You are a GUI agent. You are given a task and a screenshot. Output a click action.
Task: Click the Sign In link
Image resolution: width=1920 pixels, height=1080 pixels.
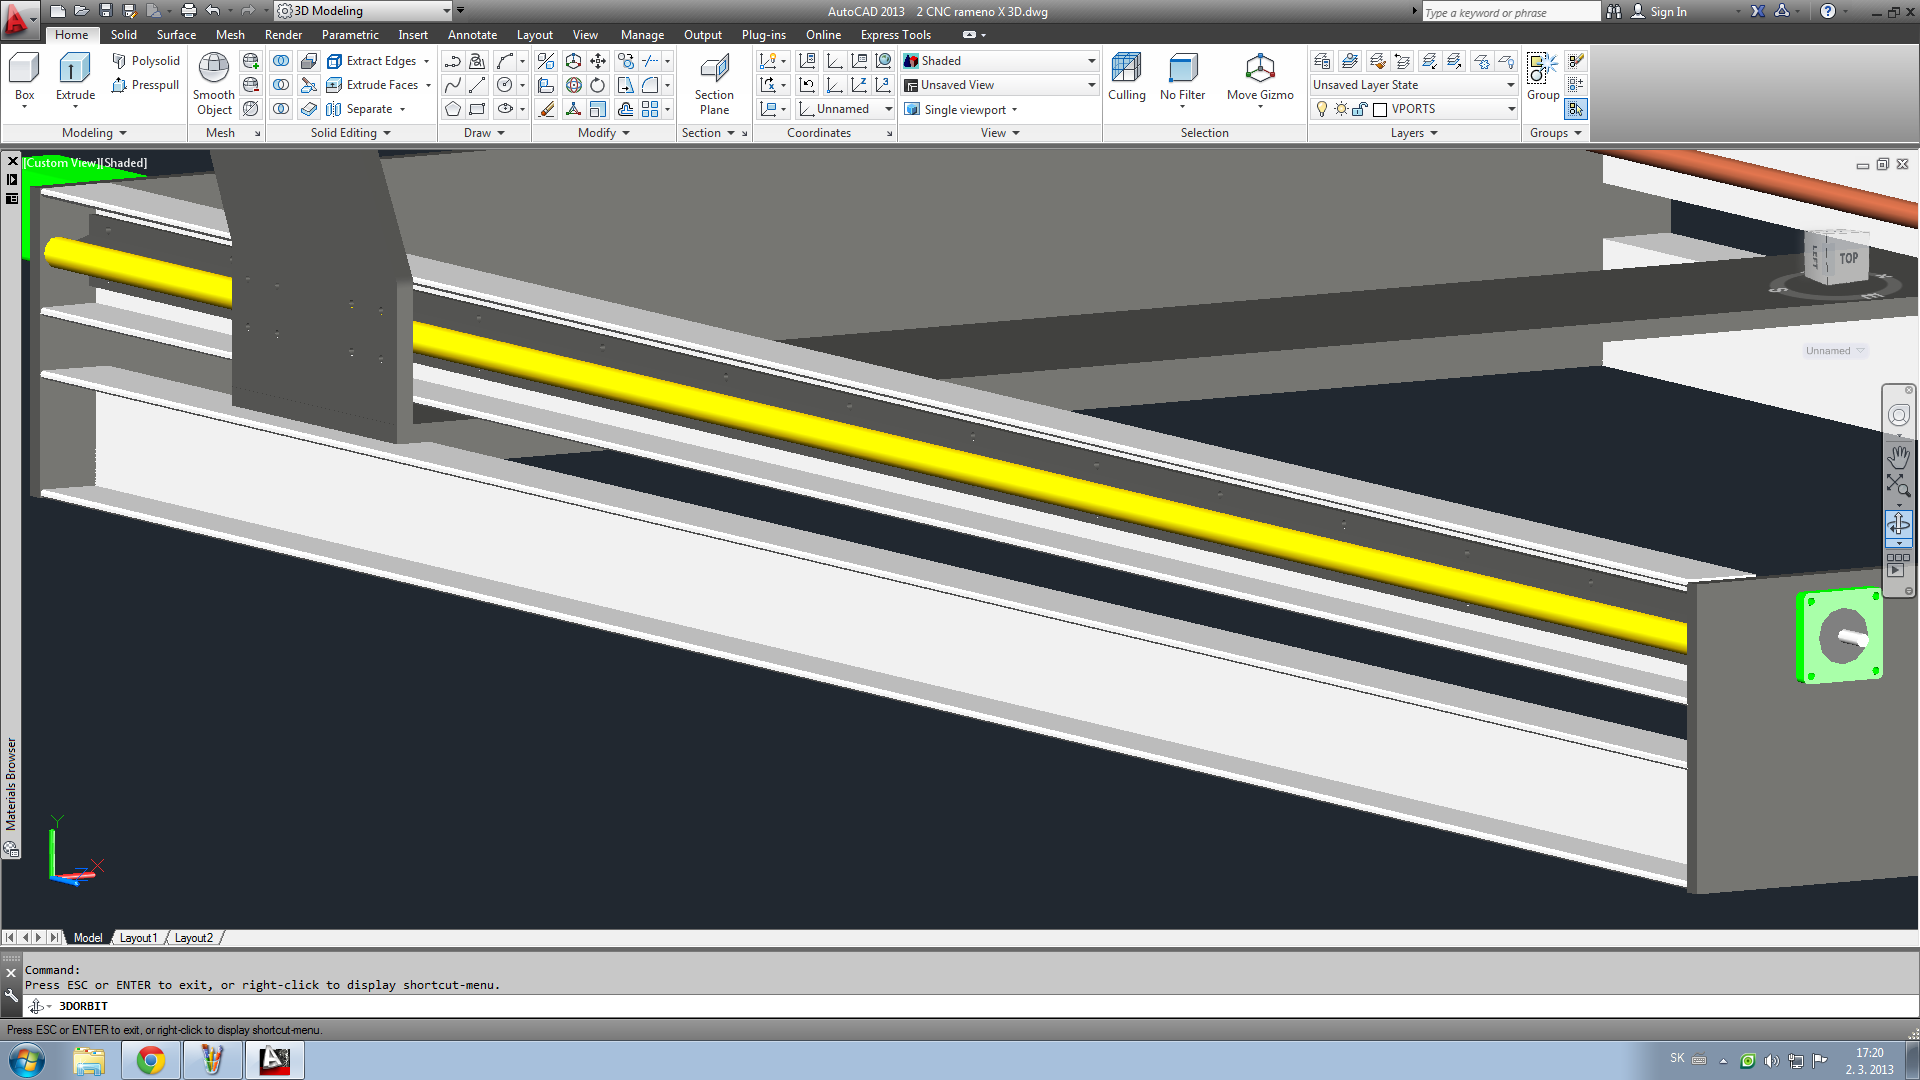1668,12
